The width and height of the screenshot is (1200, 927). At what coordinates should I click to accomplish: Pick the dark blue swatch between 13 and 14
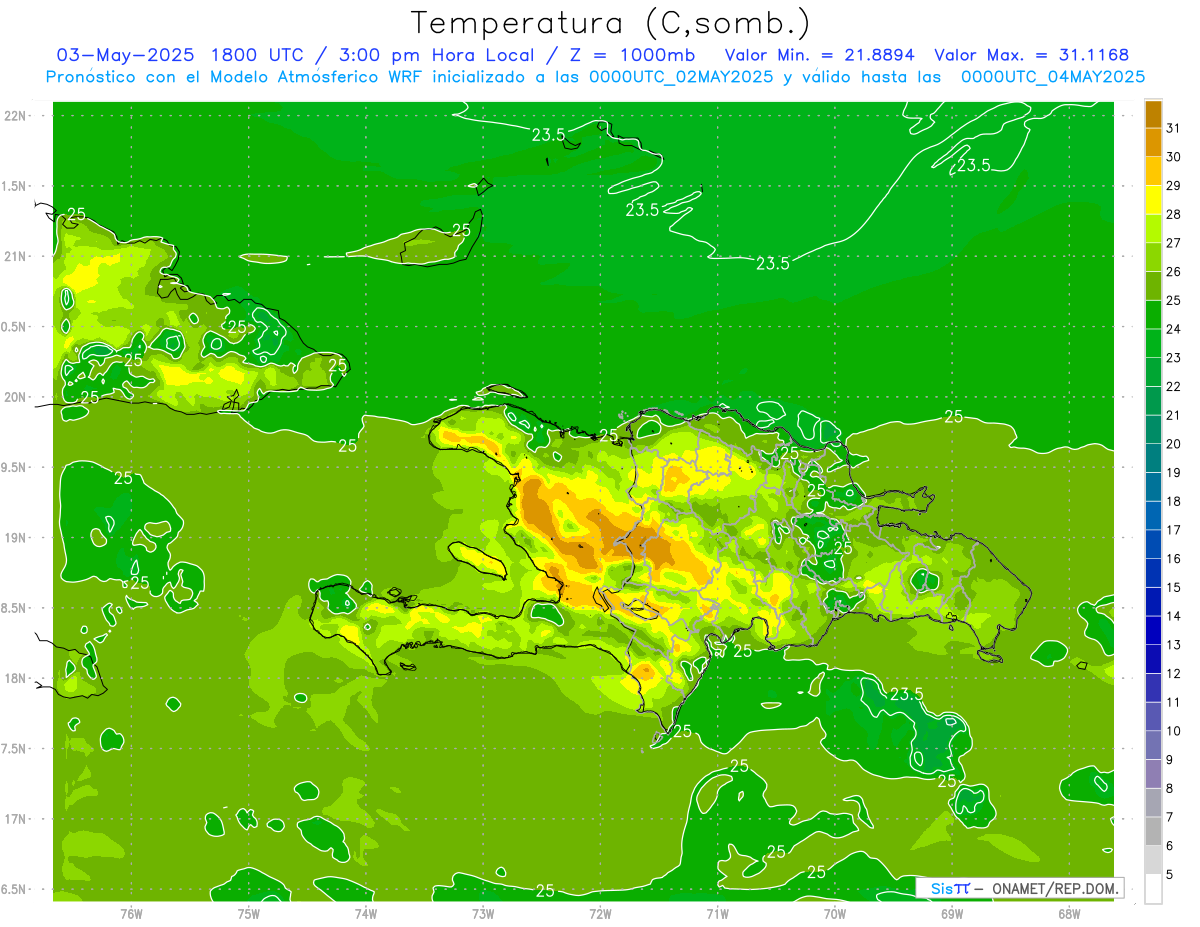click(x=1153, y=630)
